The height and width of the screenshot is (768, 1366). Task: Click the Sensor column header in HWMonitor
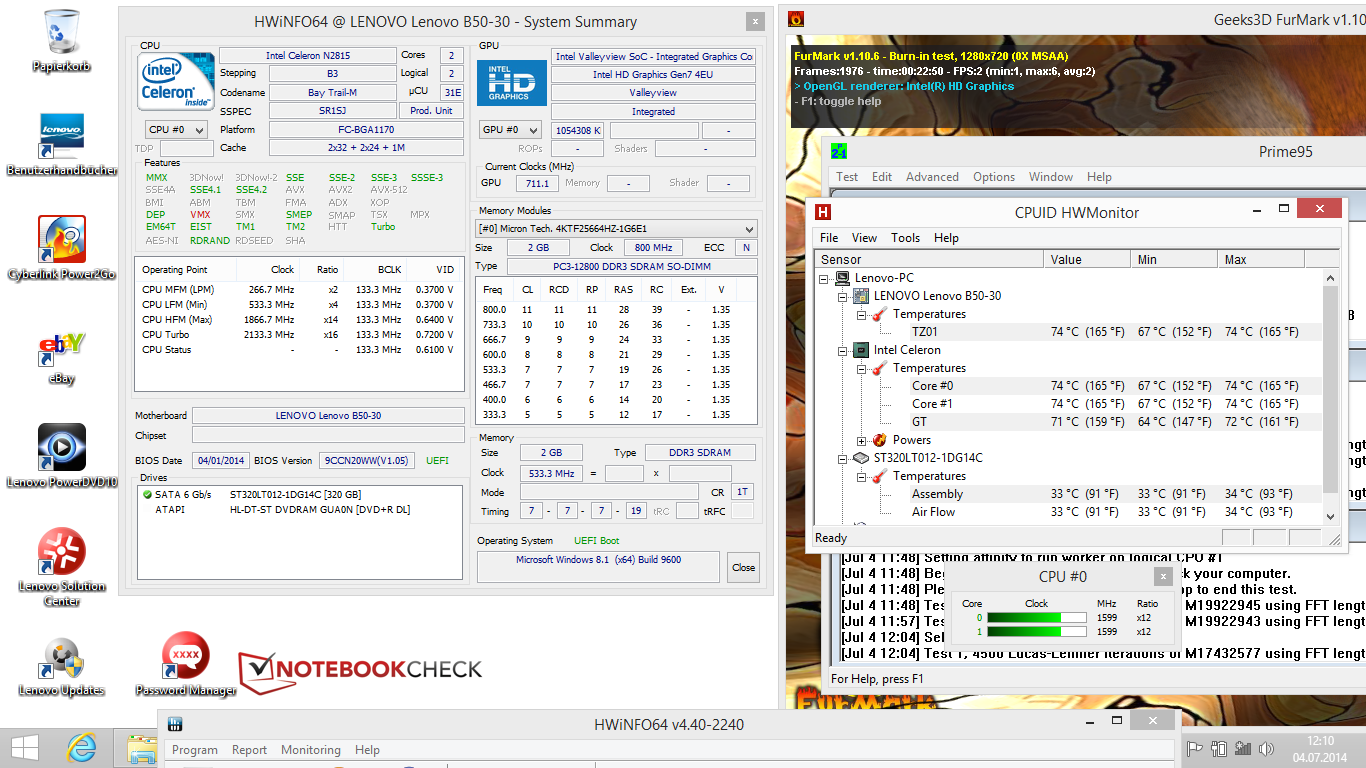[x=930, y=259]
